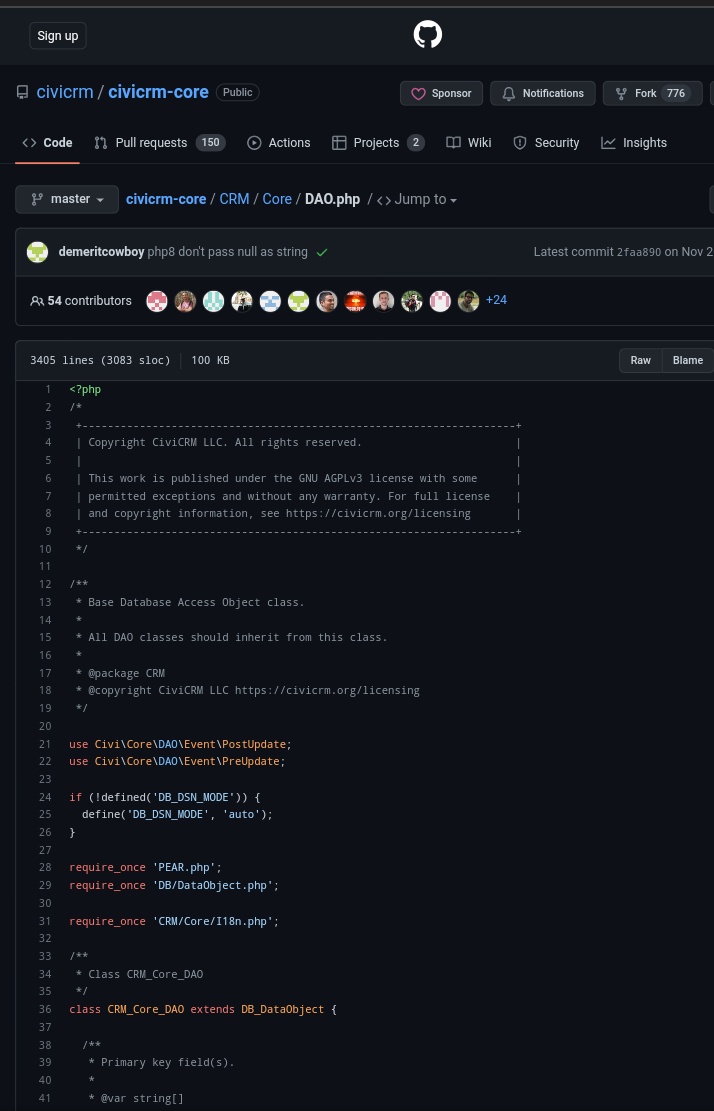Image resolution: width=714 pixels, height=1111 pixels.
Task: Go to civicrm-core root in breadcrumb
Action: click(166, 199)
